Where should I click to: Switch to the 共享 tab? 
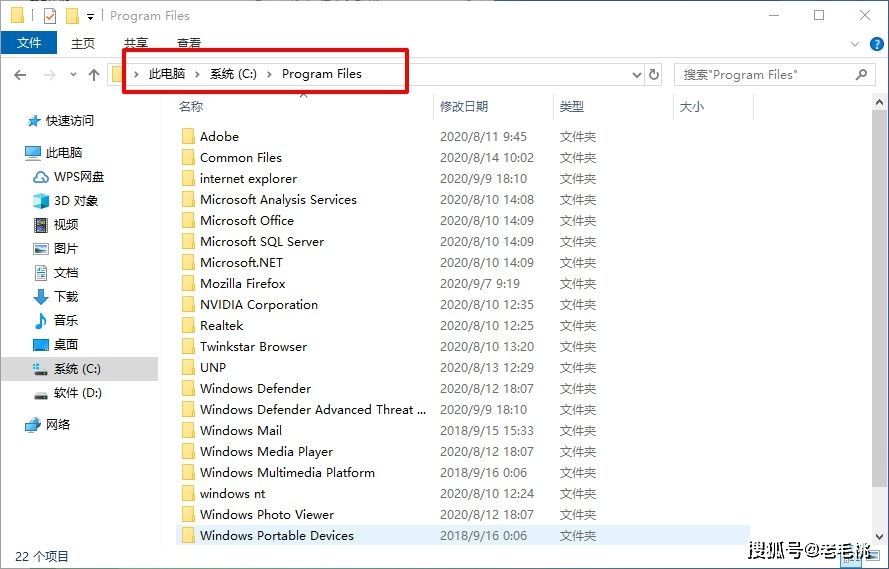[x=136, y=43]
